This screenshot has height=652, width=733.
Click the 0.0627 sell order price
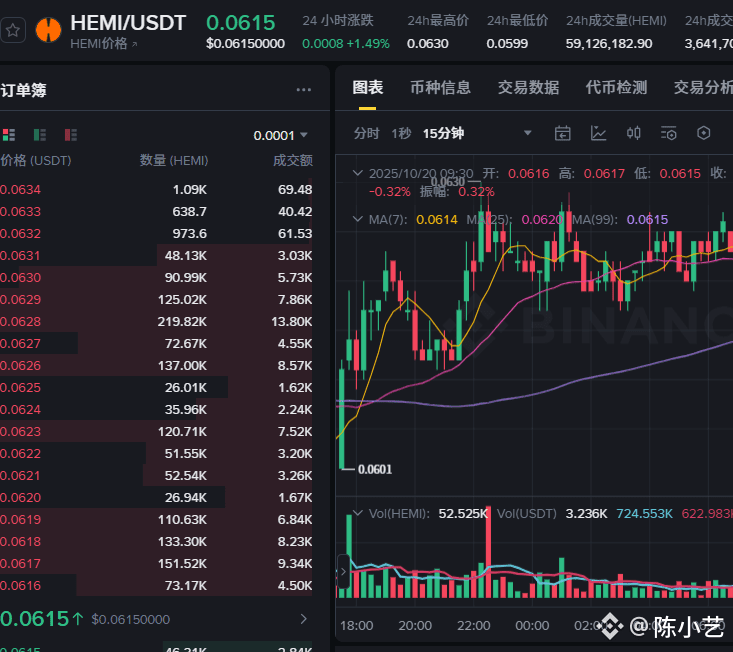[20, 344]
